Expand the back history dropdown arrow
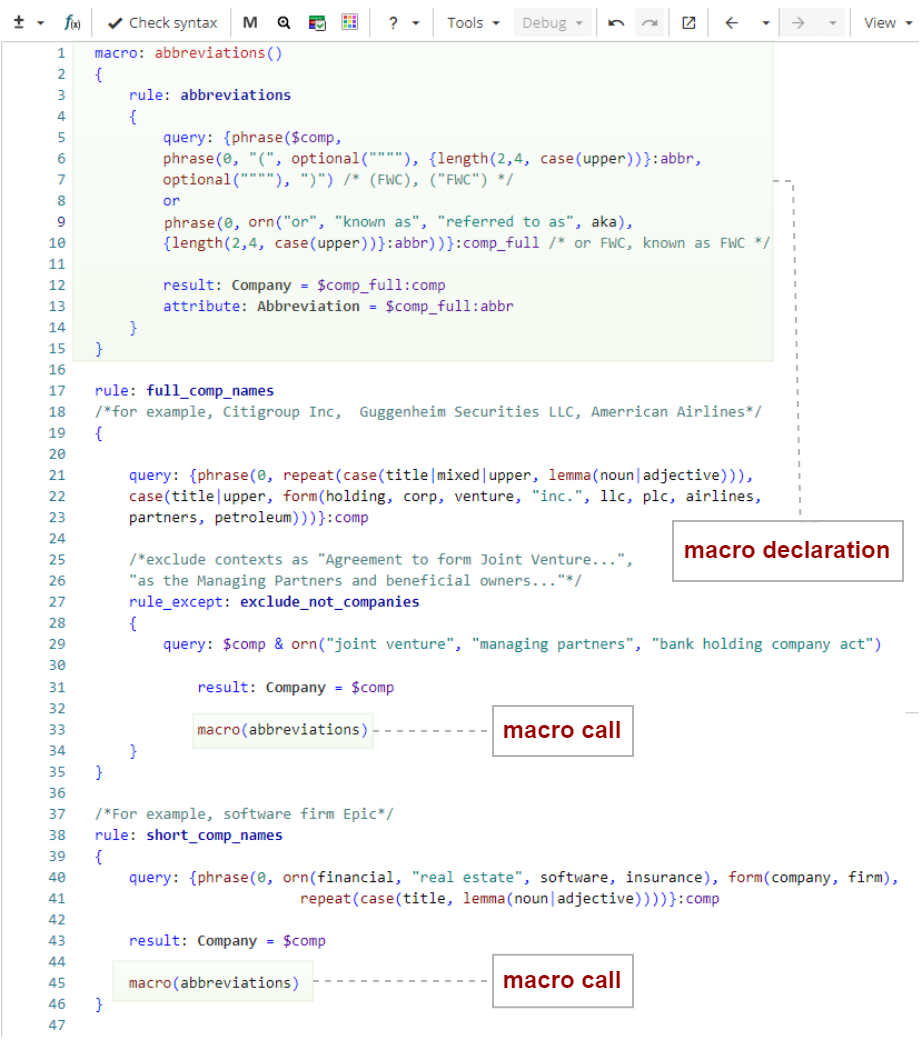This screenshot has width=924, height=1040. click(765, 22)
